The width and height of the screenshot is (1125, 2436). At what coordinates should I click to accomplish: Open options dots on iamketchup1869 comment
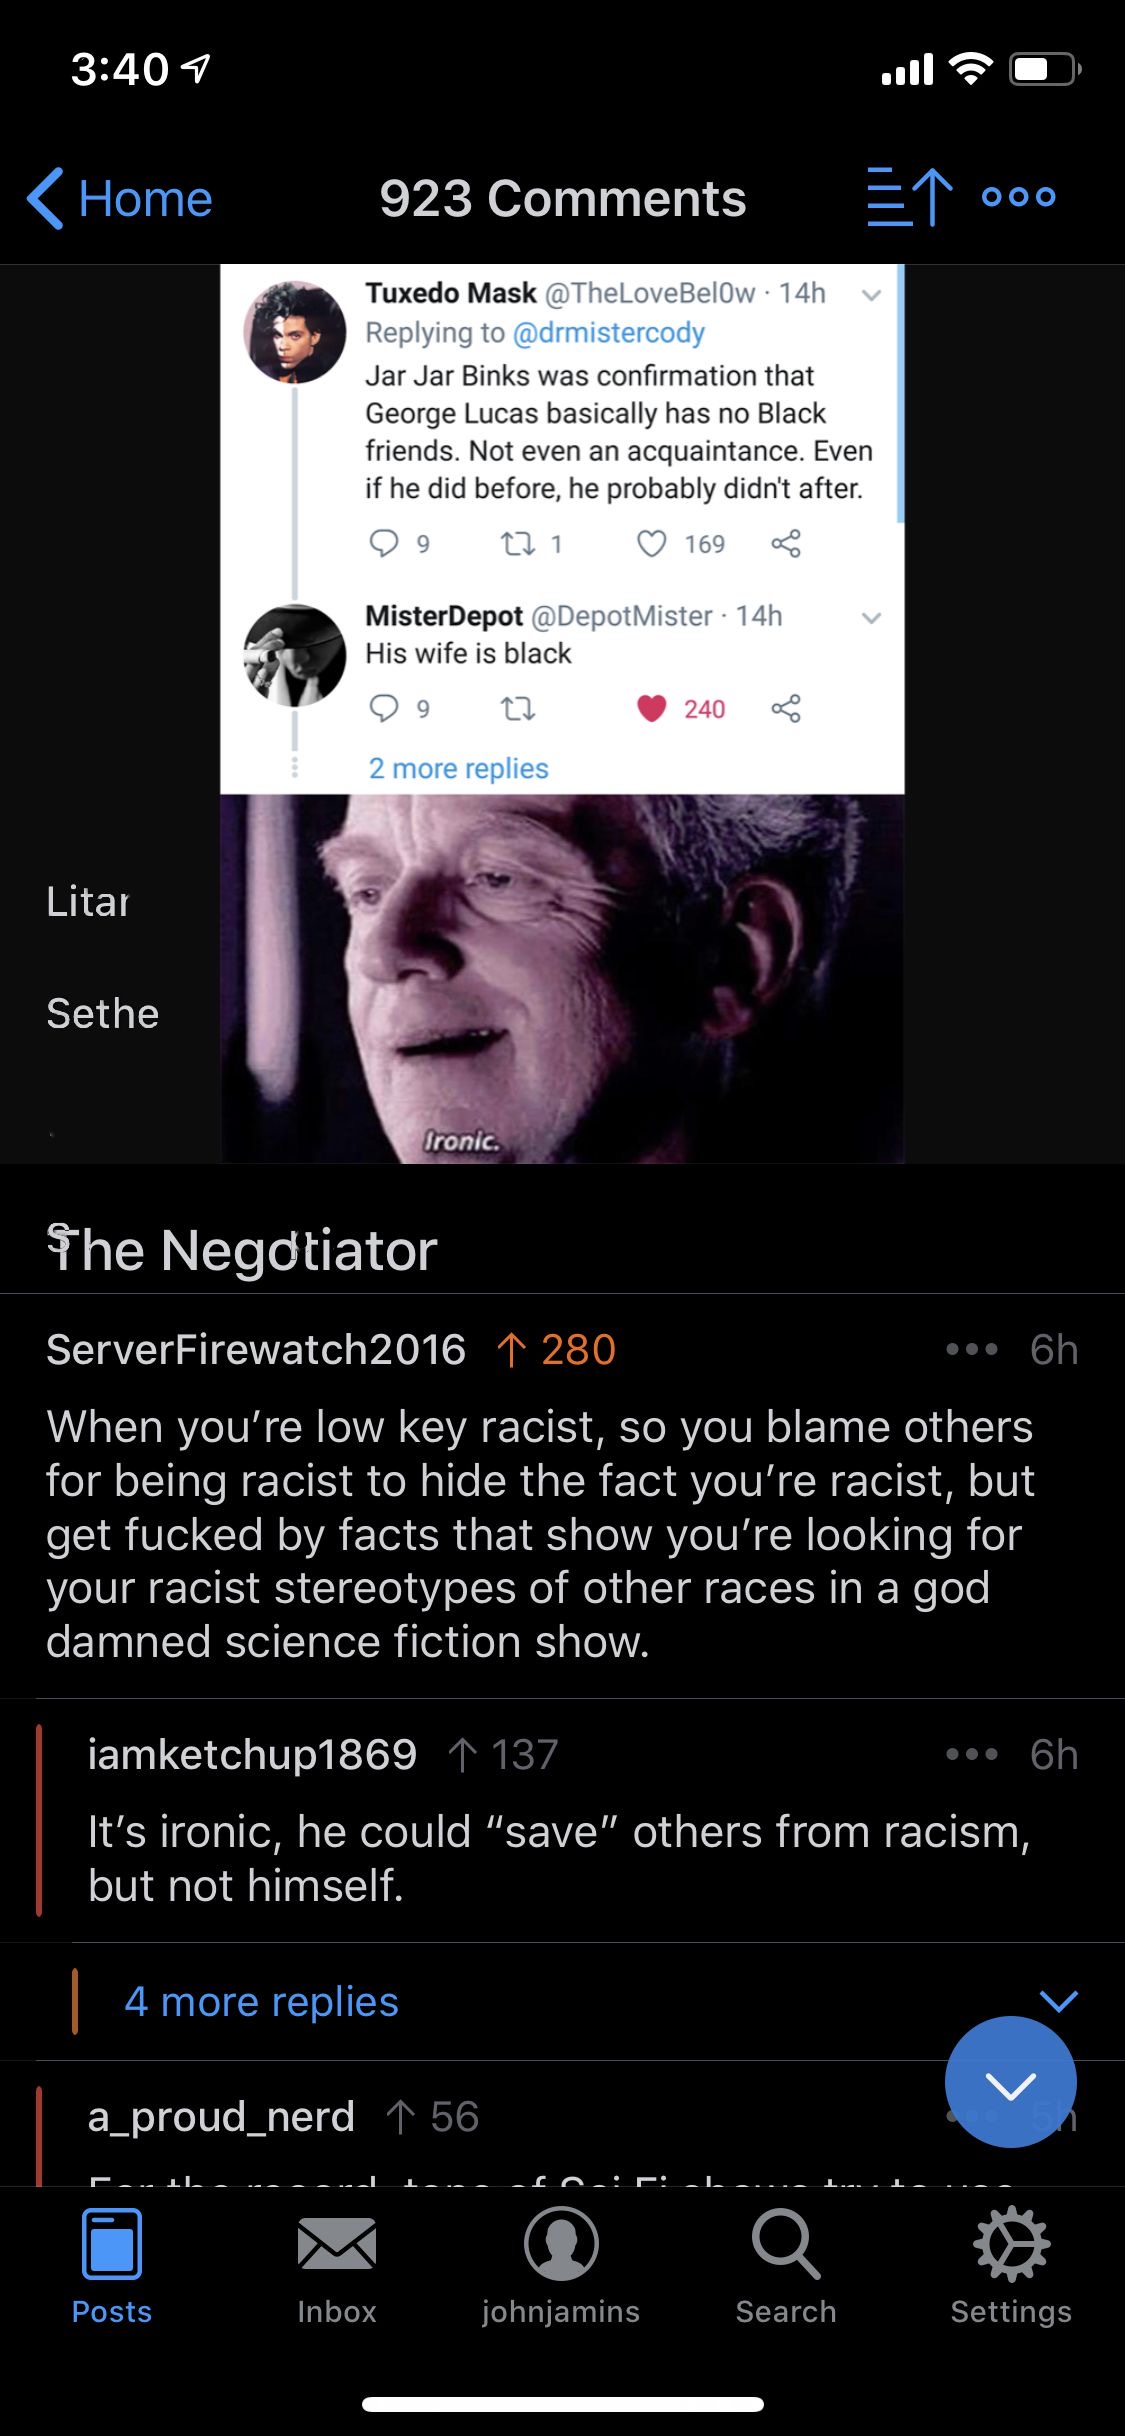[972, 1754]
